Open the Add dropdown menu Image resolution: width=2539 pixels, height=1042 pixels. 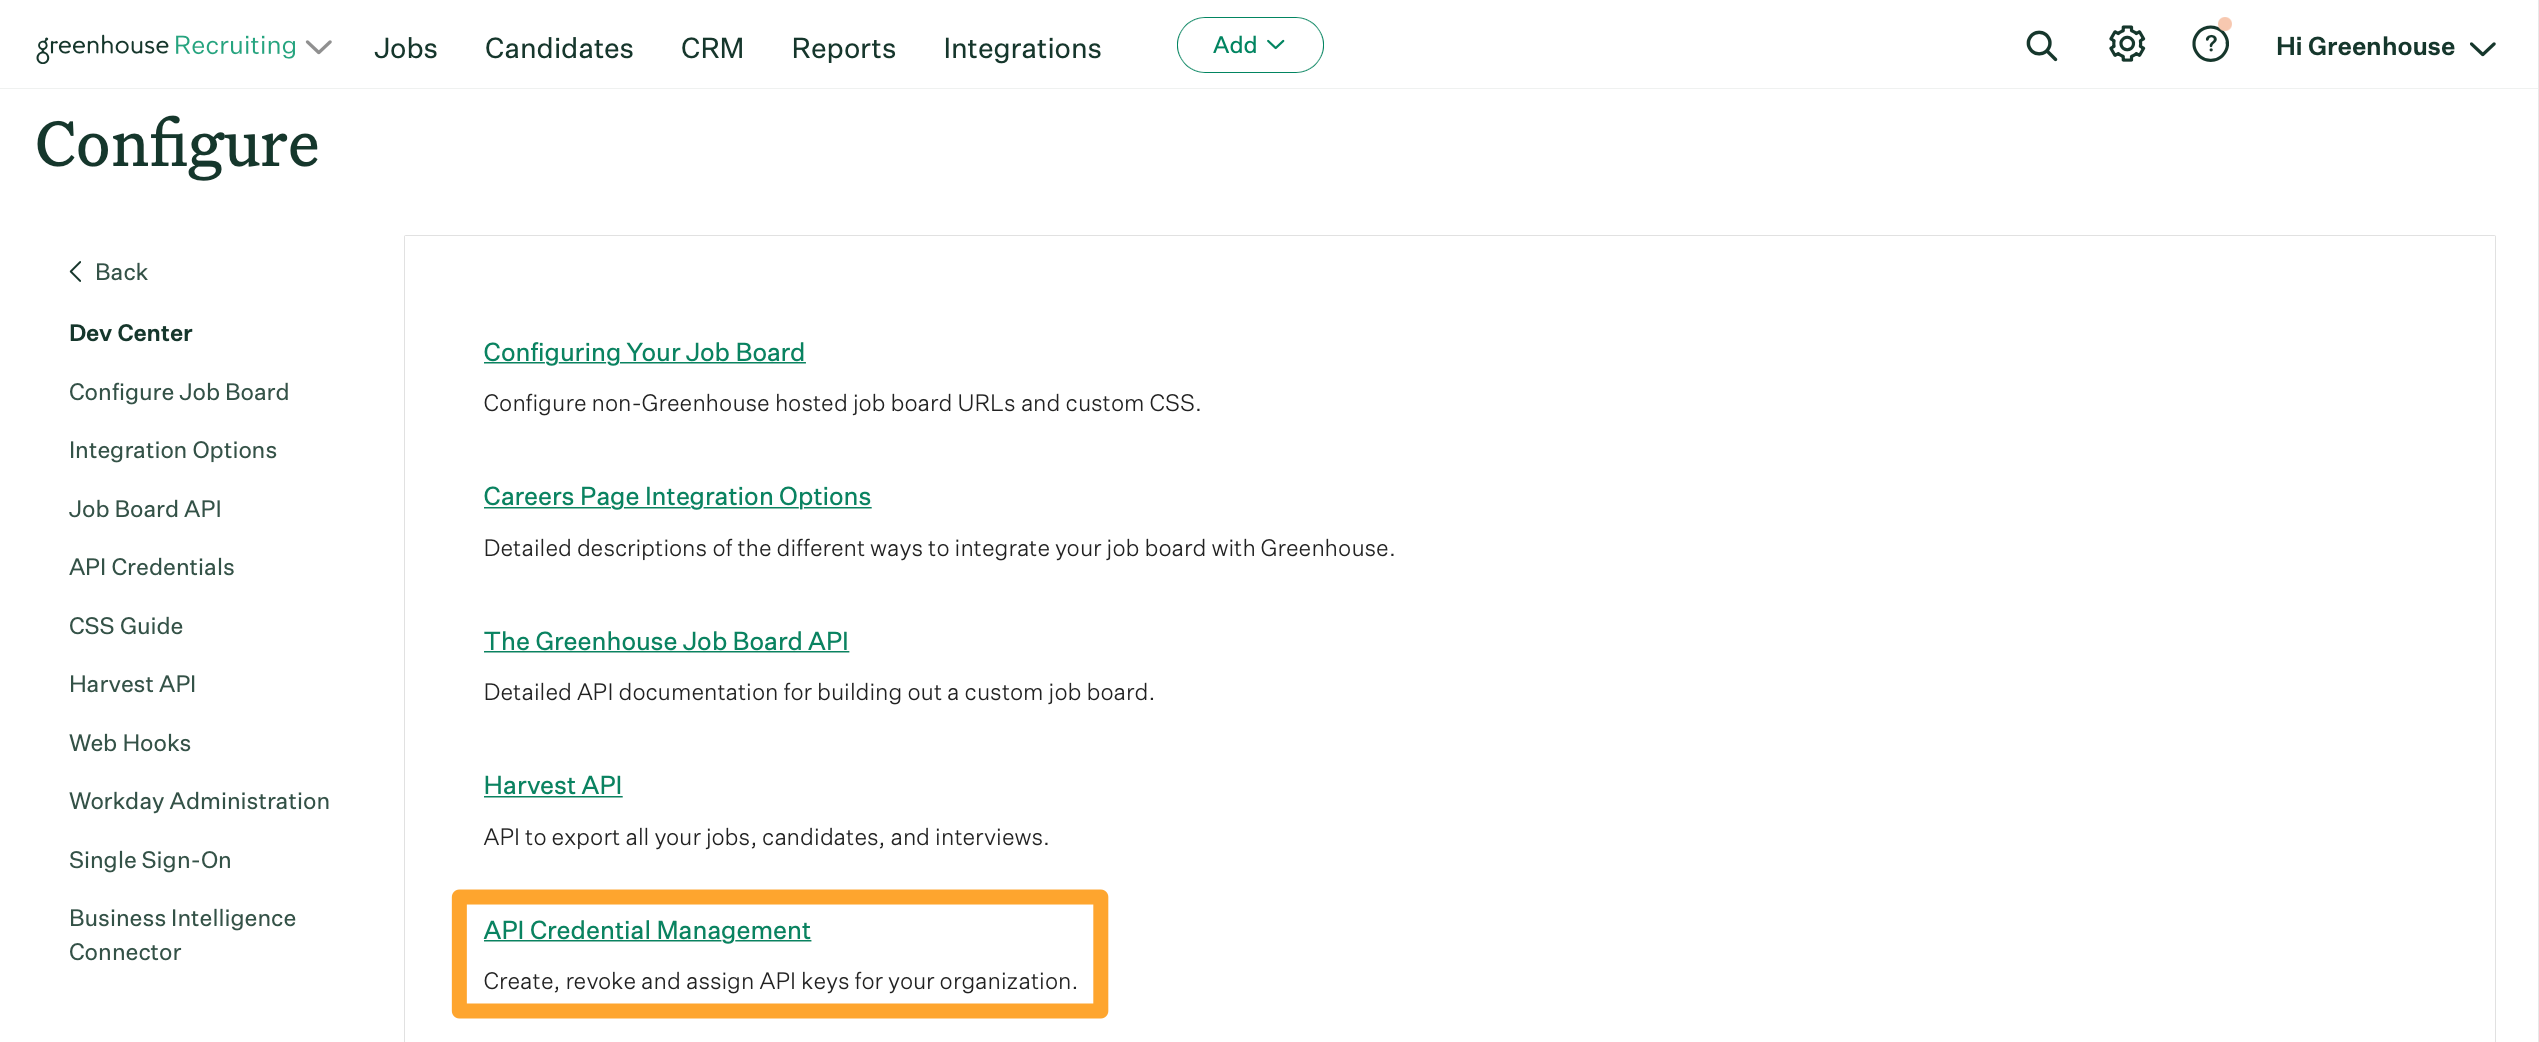[x=1249, y=45]
